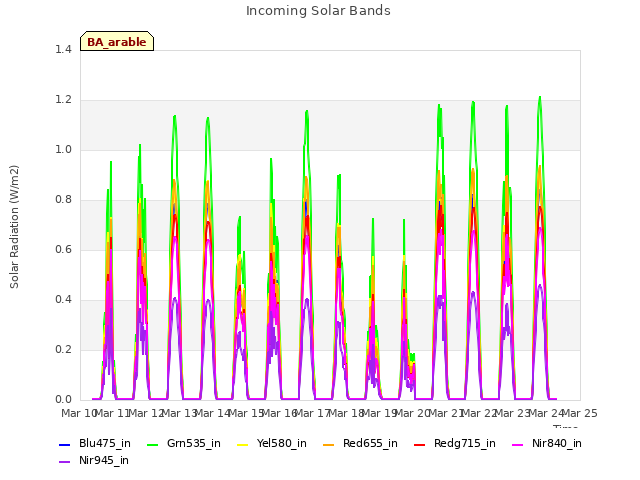Screen dimensions: 640x480
Task: Select the Blu475_in legend label
Action: pos(105,443)
